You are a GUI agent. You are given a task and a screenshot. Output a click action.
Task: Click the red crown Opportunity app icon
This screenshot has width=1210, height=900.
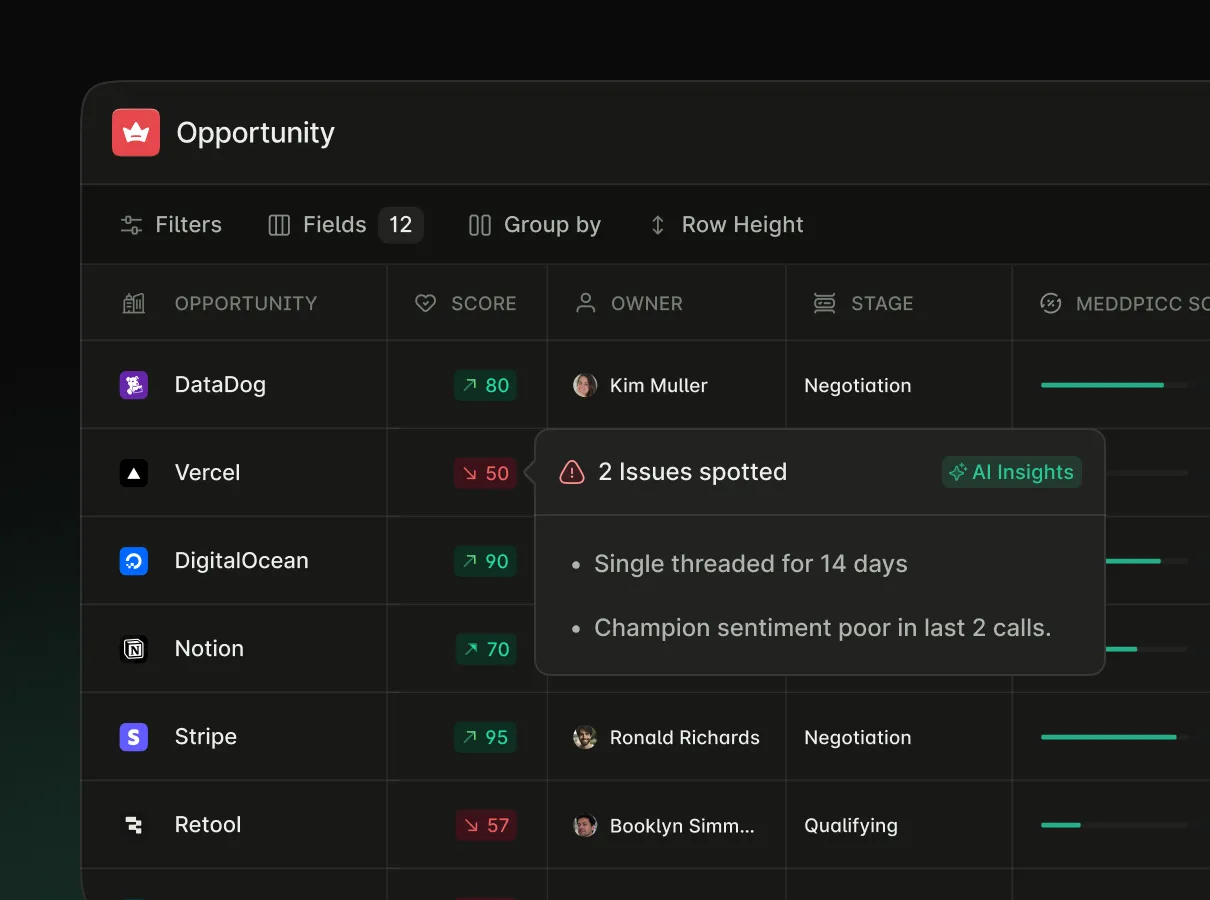click(136, 132)
